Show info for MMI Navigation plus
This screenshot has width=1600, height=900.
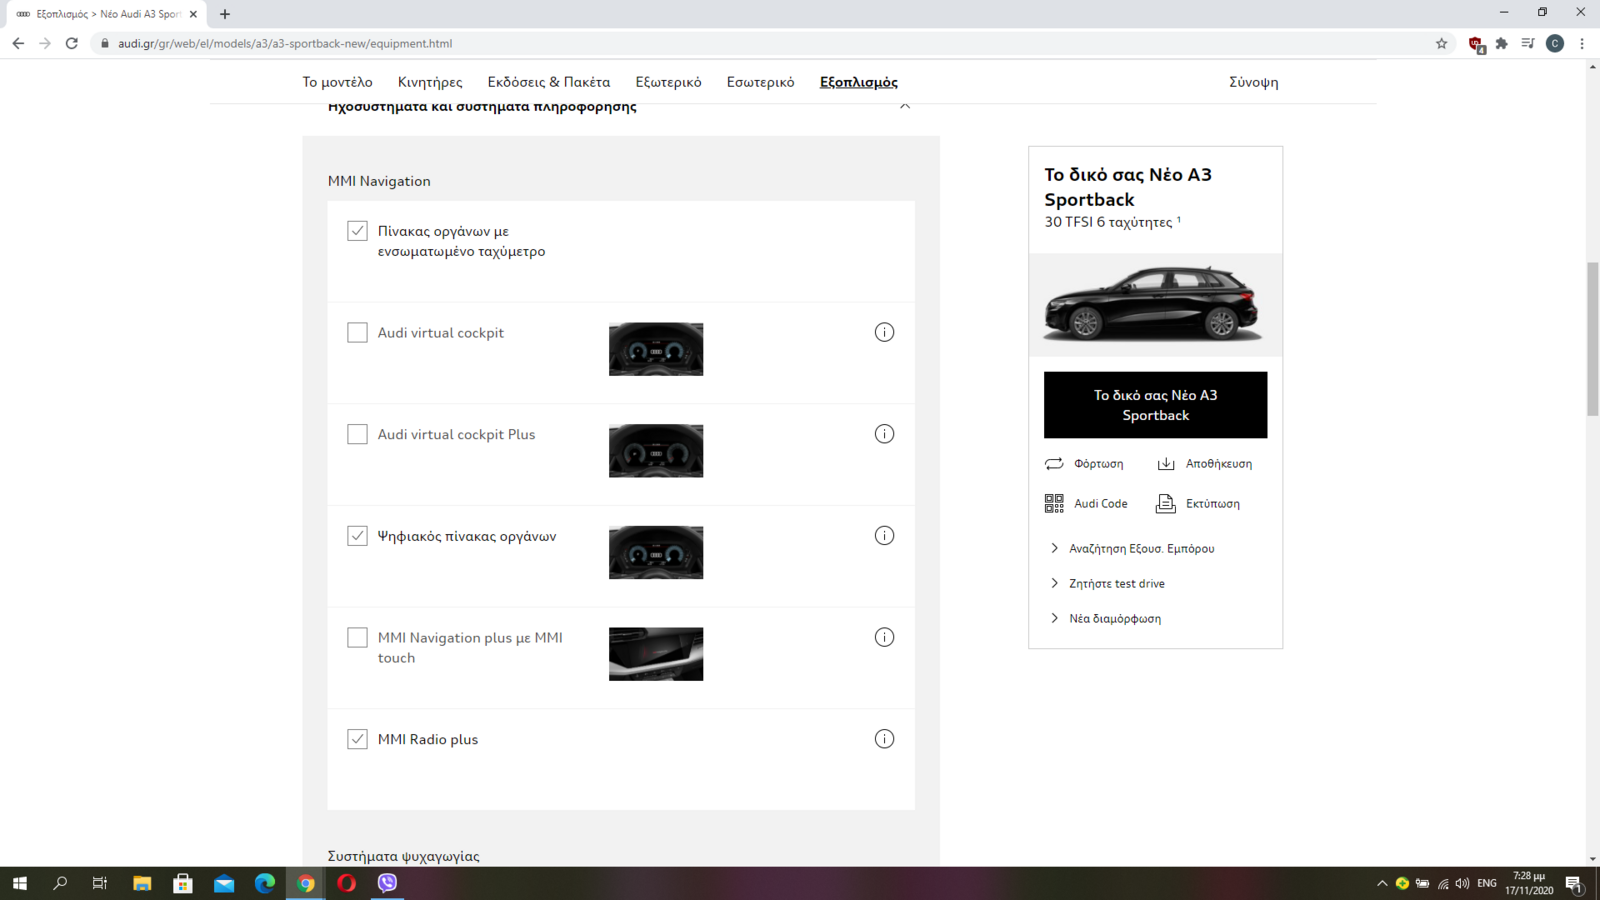point(884,637)
